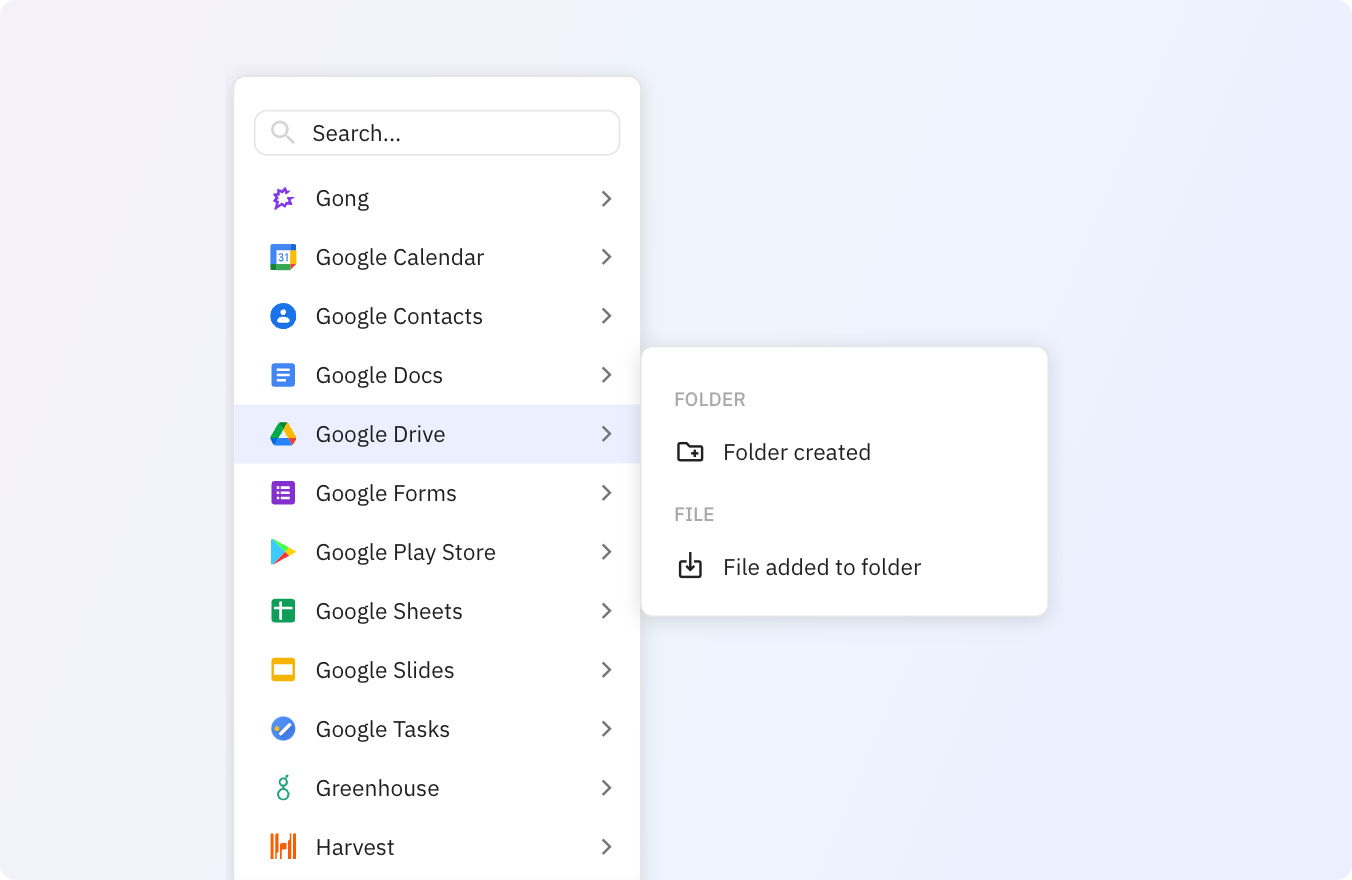Click the Google Docs icon
The height and width of the screenshot is (880, 1352).
click(283, 375)
